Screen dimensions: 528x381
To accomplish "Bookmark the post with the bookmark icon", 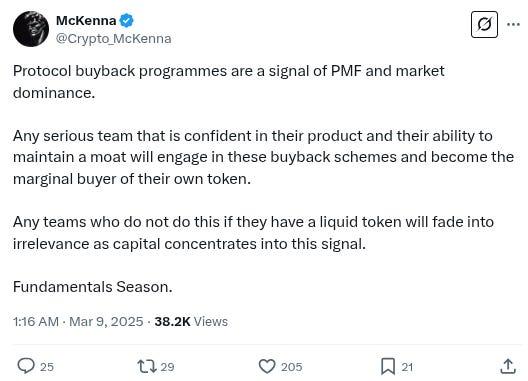I will pyautogui.click(x=388, y=367).
